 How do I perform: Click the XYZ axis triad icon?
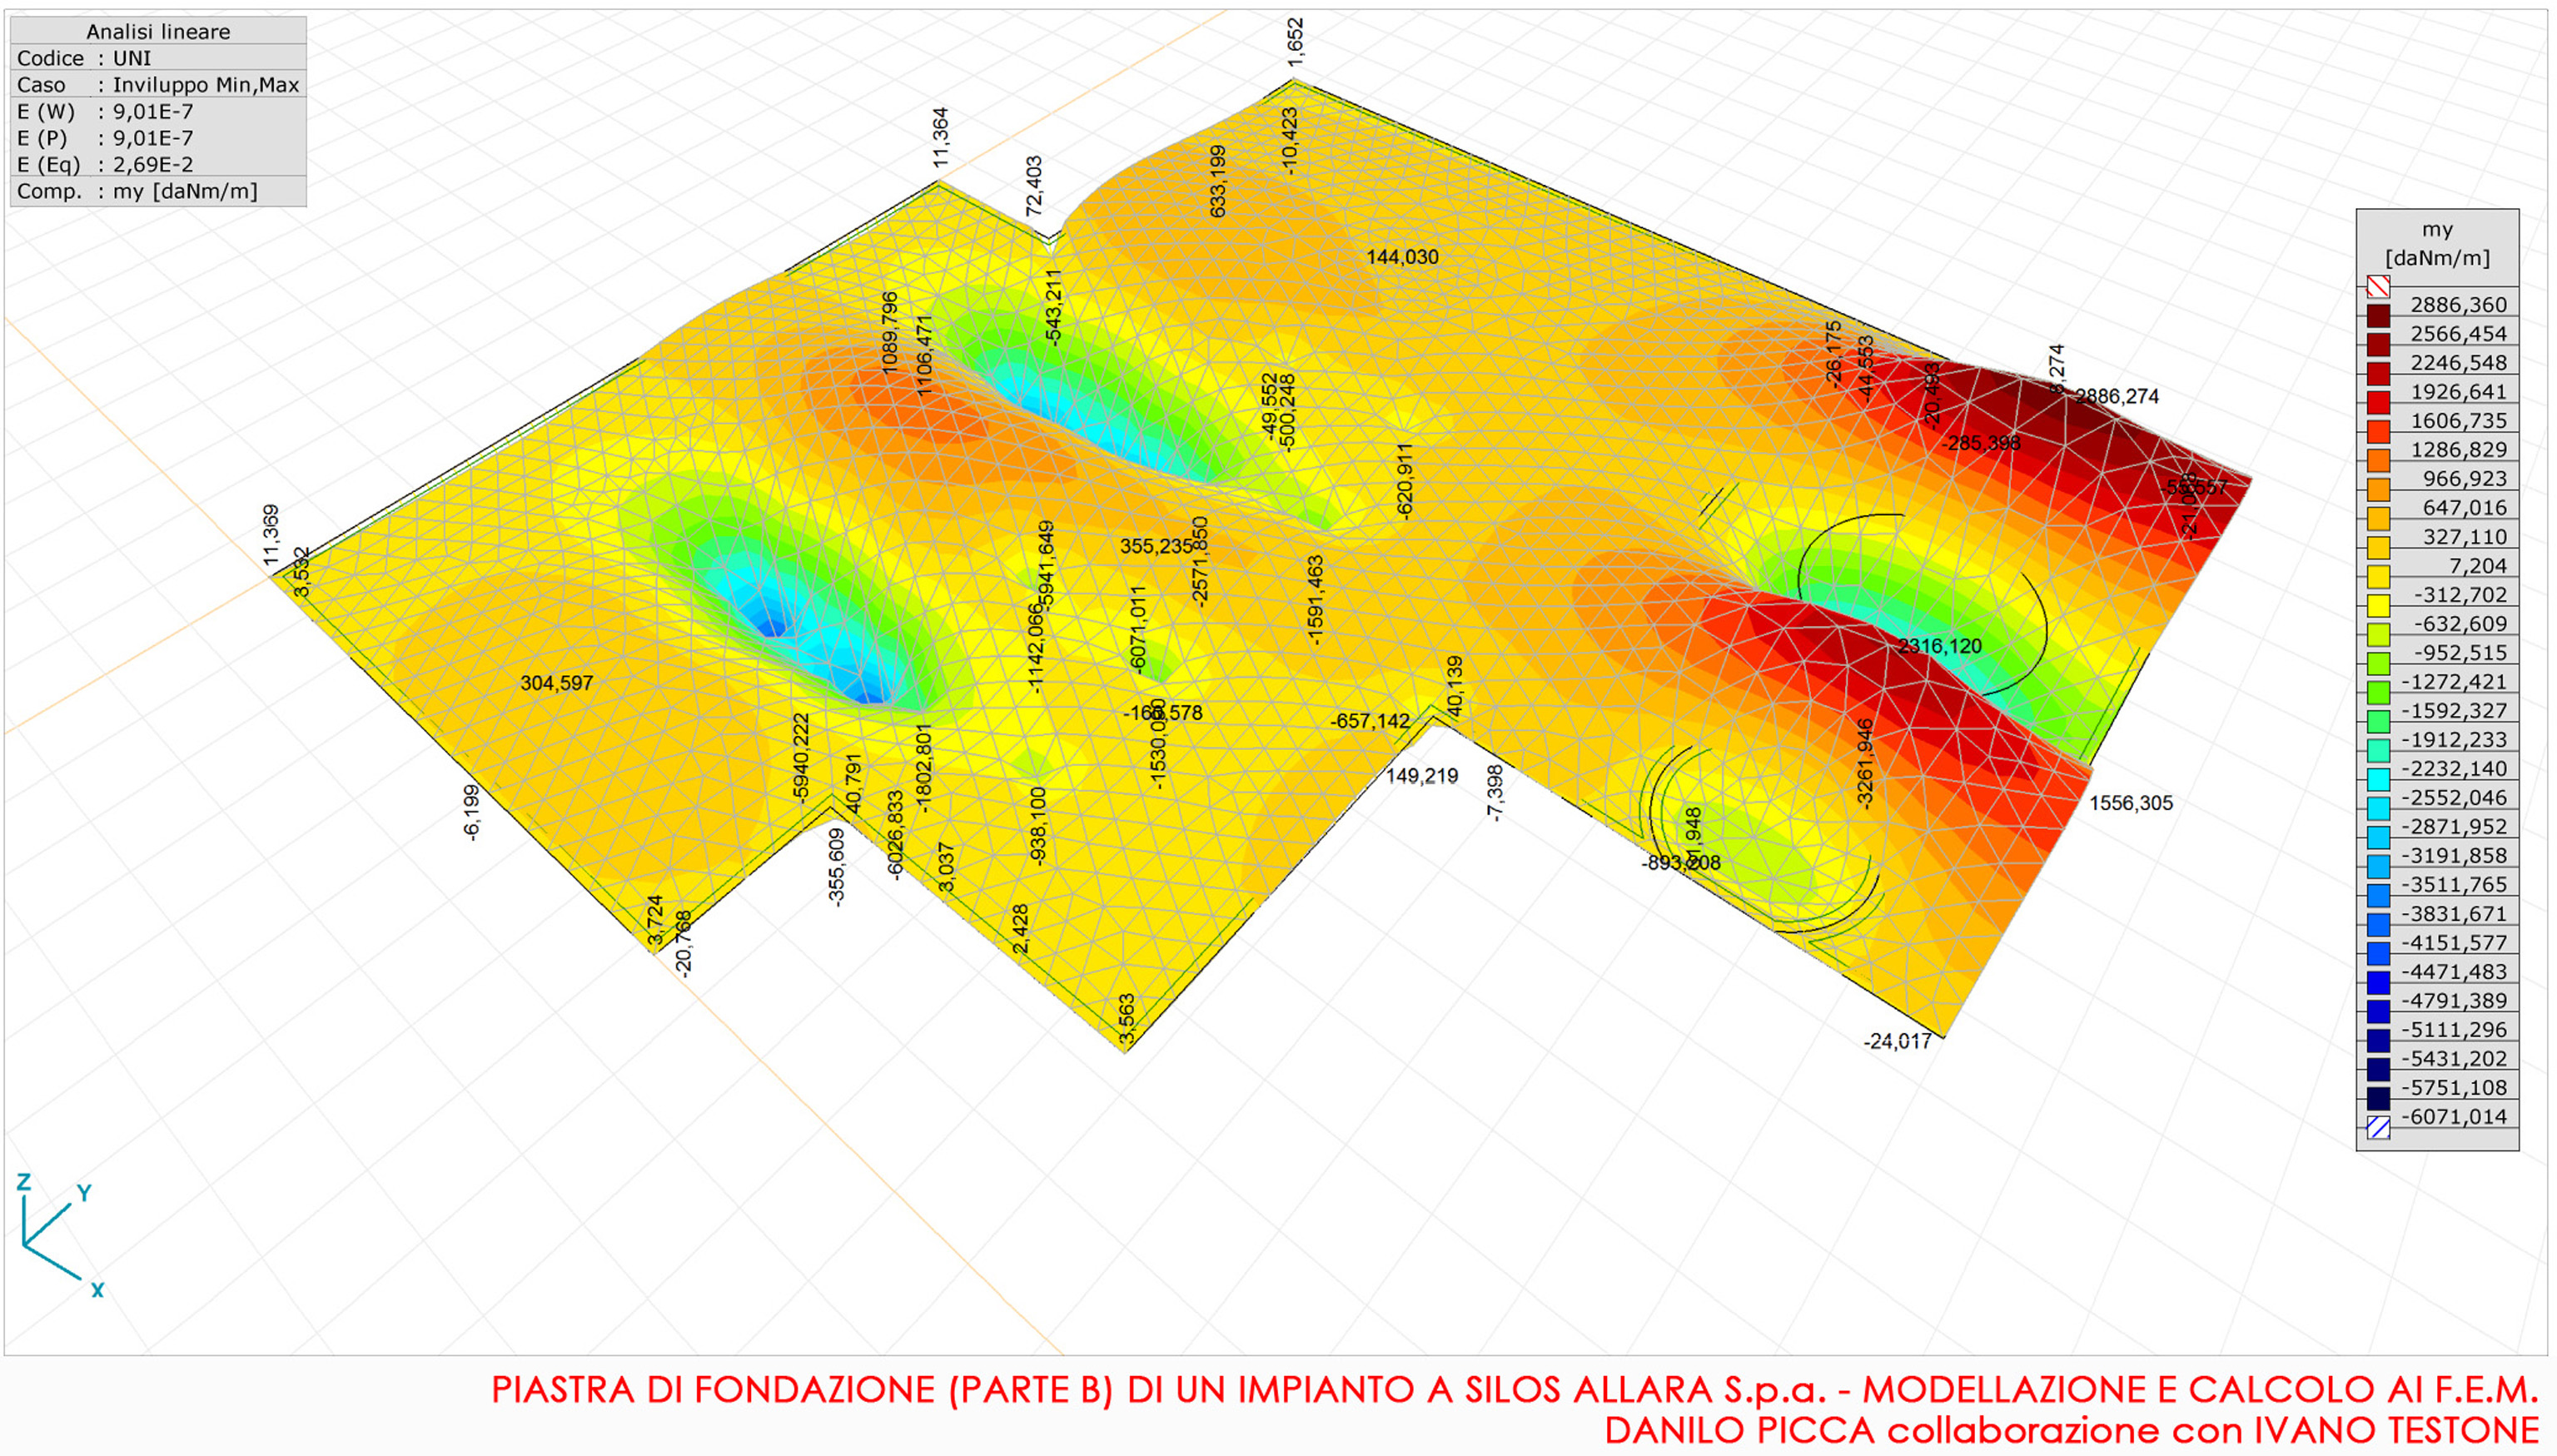coord(58,1237)
